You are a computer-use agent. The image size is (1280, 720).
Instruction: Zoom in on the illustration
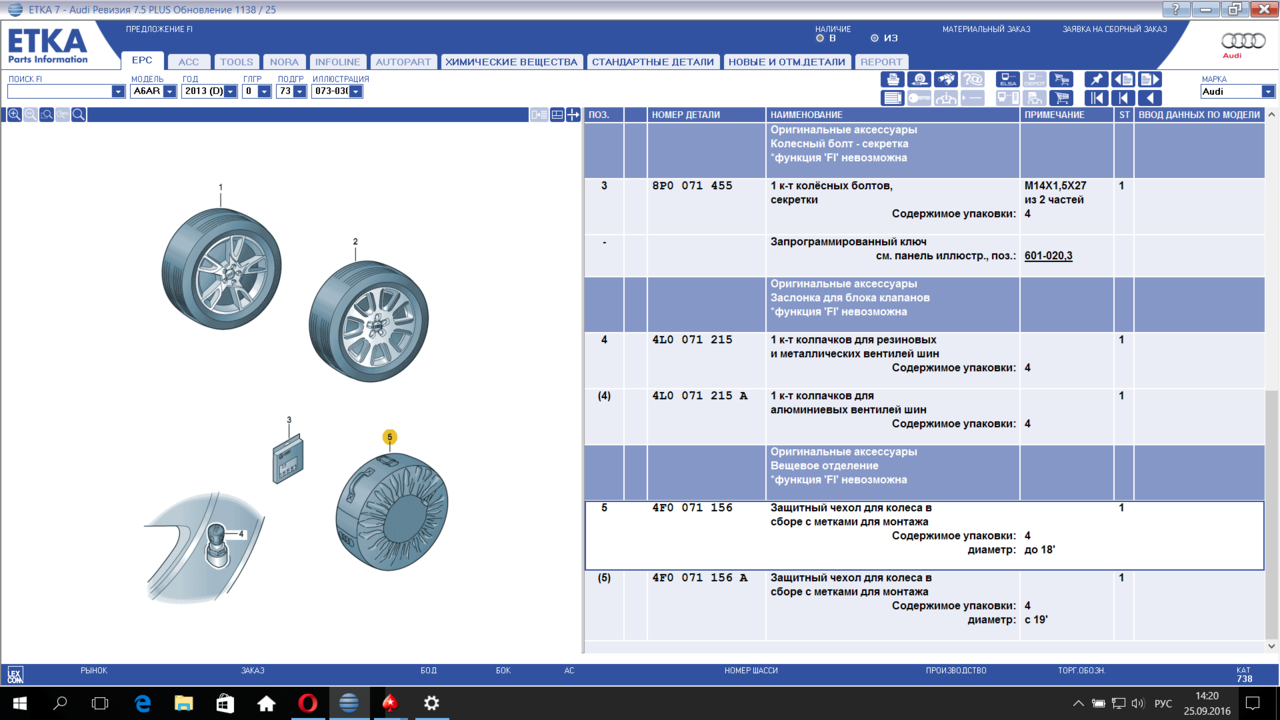click(x=14, y=115)
